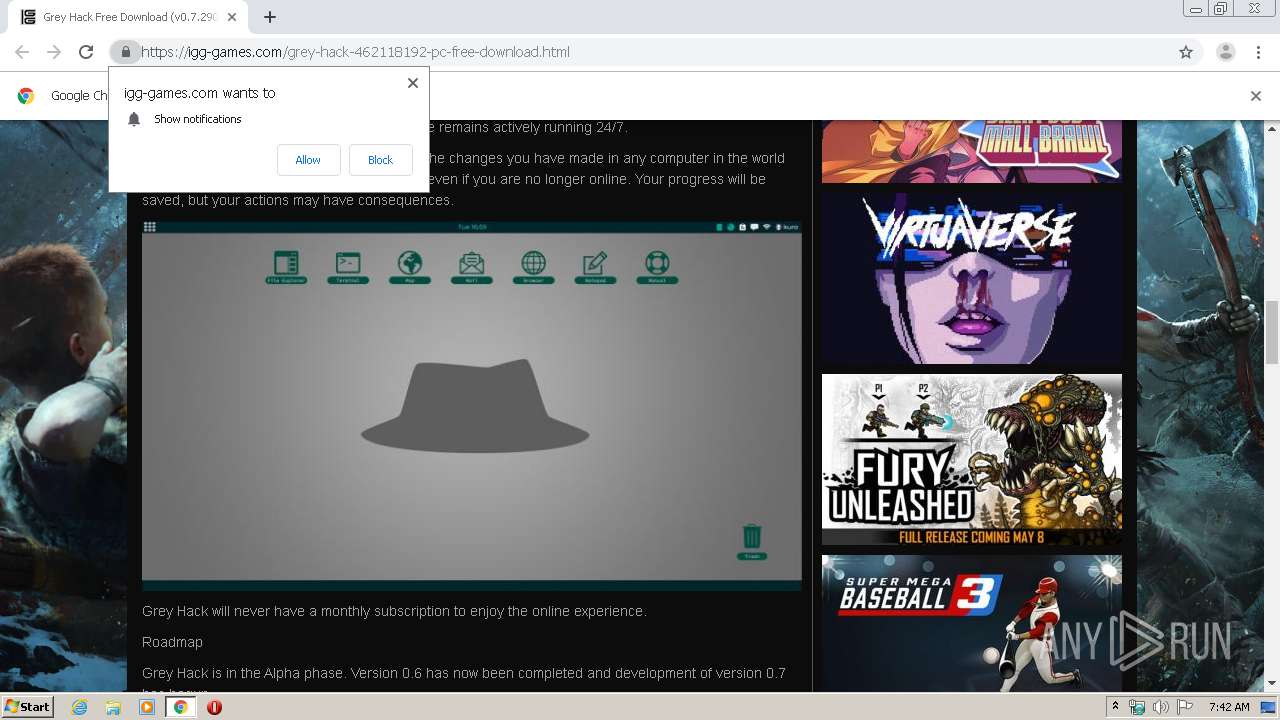Open the Grey Hack desktop screenshot
The width and height of the screenshot is (1280, 720).
[472, 405]
